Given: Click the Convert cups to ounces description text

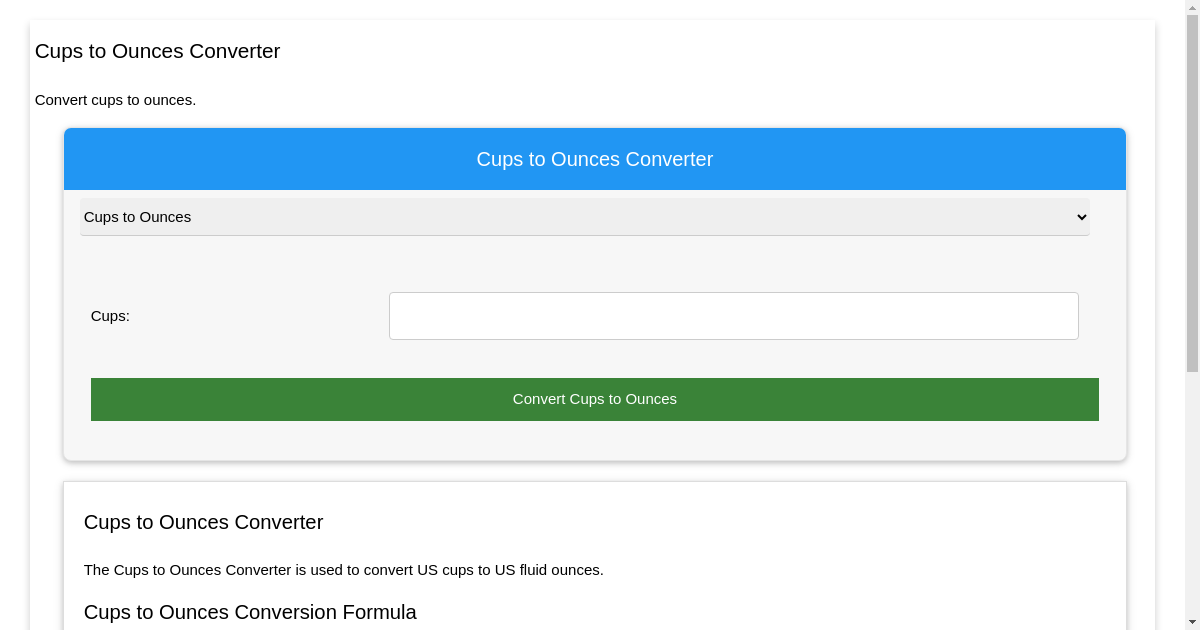Looking at the screenshot, I should (x=115, y=100).
